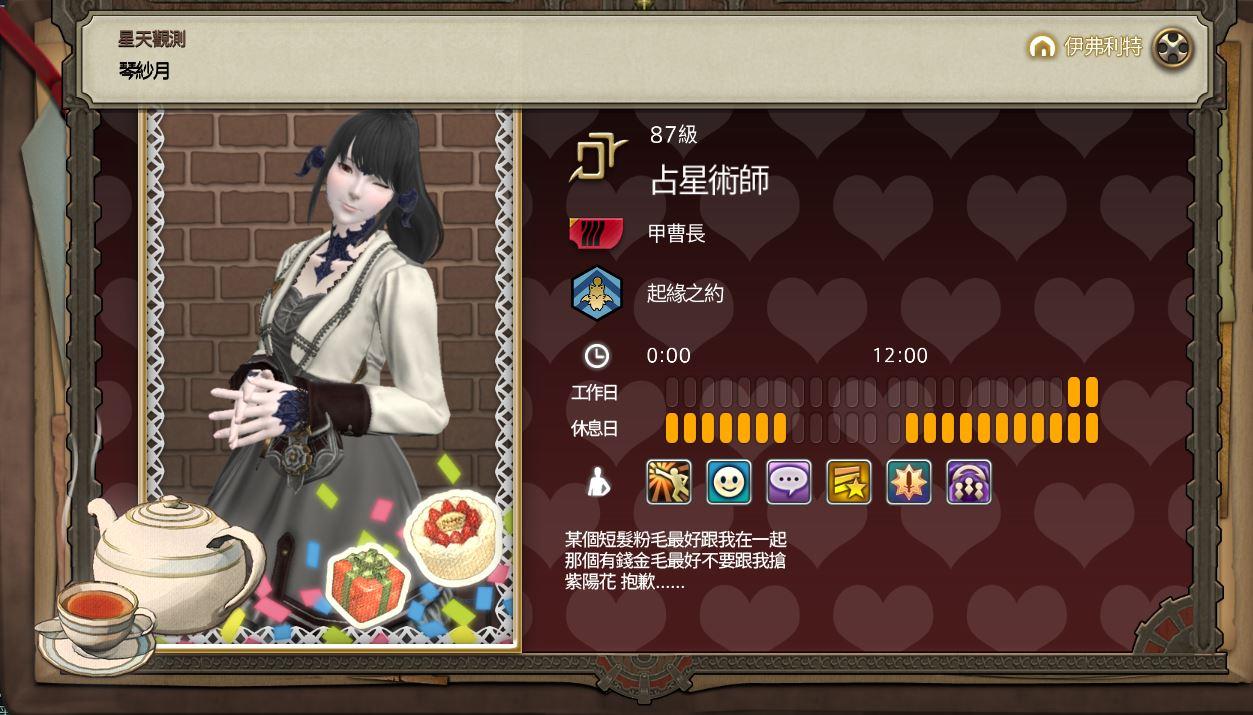
Task: Click the round film reel icon at top right
Action: pos(1173,47)
